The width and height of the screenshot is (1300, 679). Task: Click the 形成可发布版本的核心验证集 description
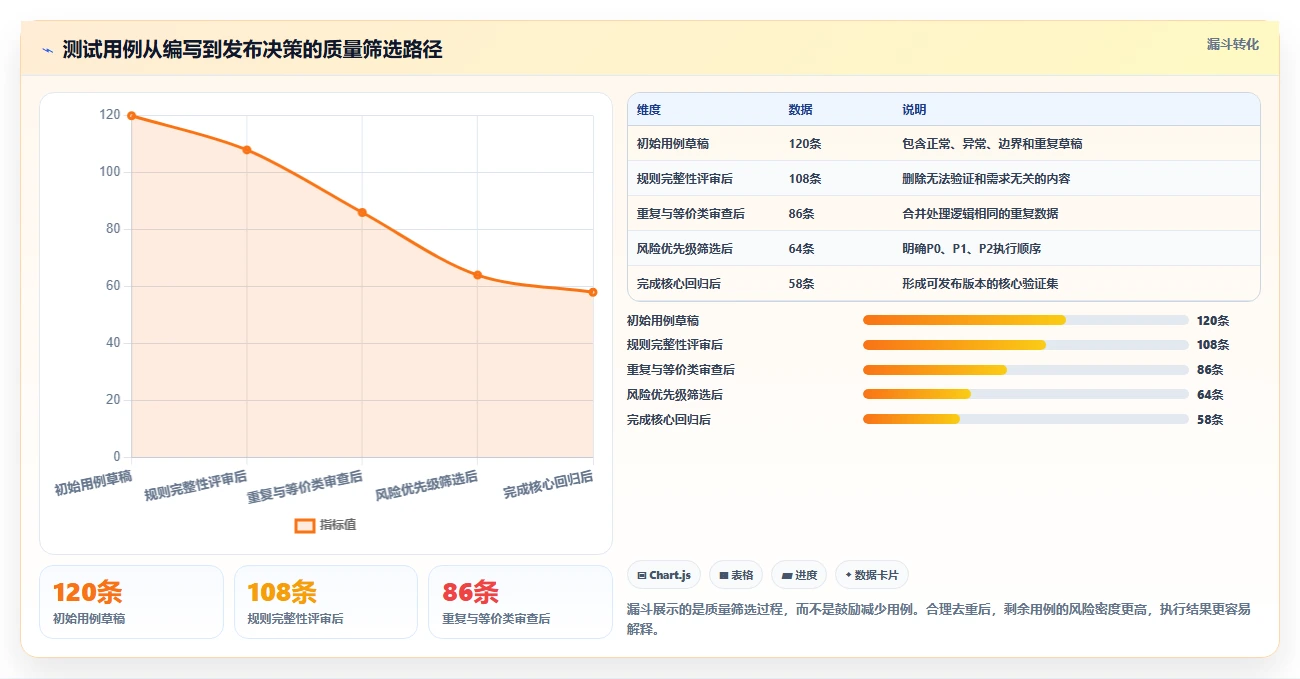coord(980,284)
